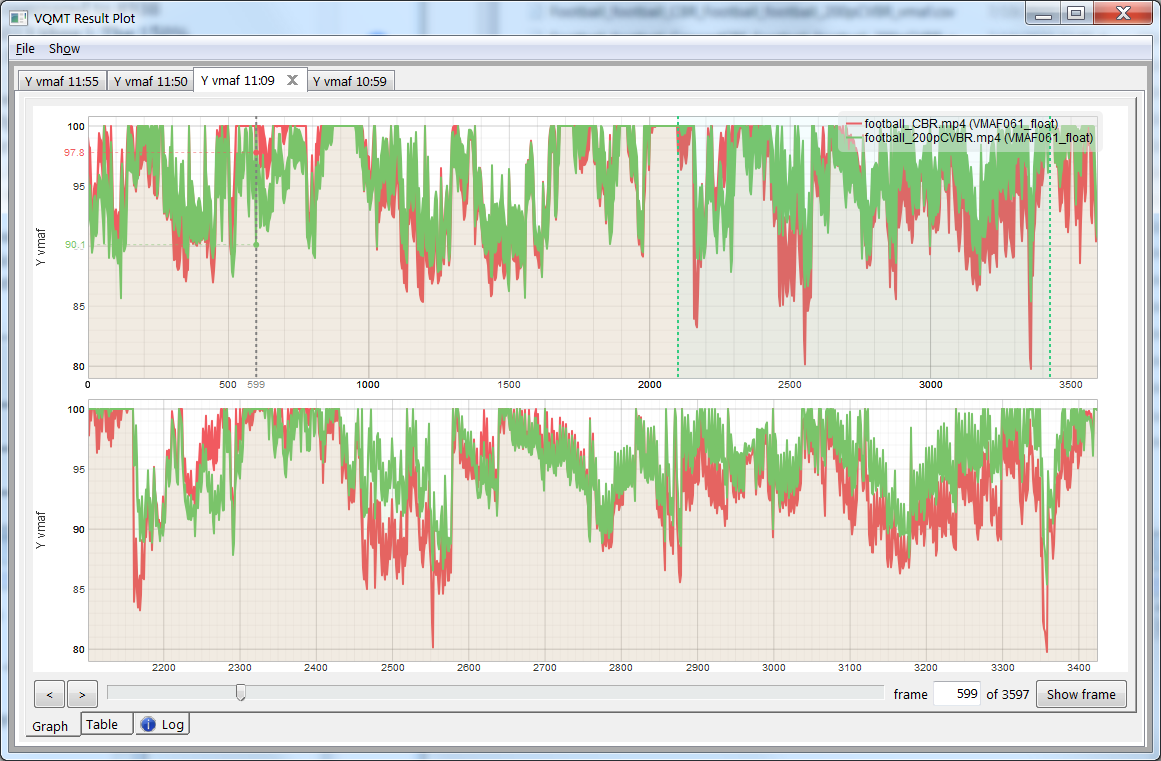The image size is (1161, 761).
Task: Open the File menu
Action: (25, 48)
